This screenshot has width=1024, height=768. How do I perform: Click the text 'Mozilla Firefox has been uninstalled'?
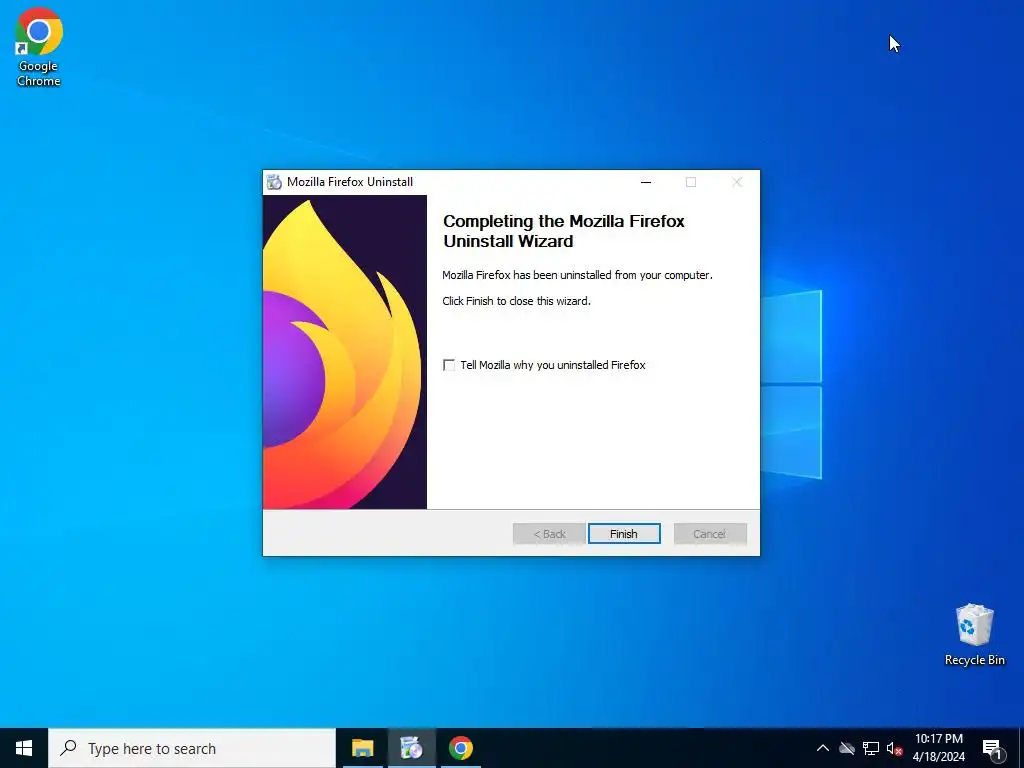(x=528, y=275)
